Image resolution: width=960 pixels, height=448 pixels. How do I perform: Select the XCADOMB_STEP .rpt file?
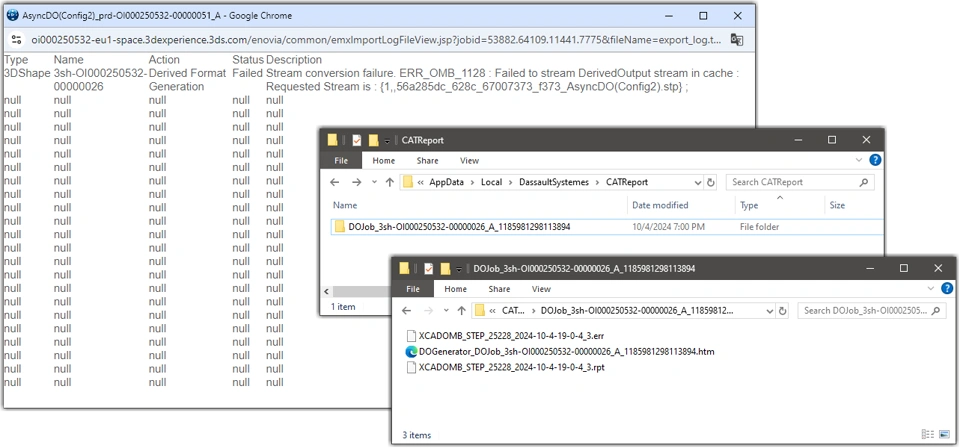tap(506, 368)
